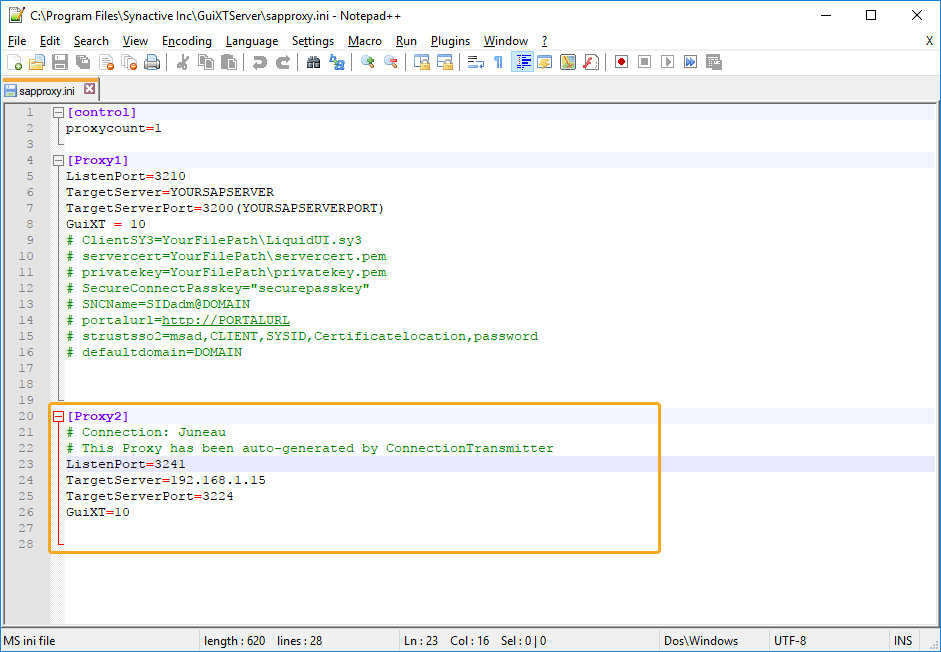The image size is (941, 652).
Task: Open the File menu
Action: pyautogui.click(x=17, y=41)
